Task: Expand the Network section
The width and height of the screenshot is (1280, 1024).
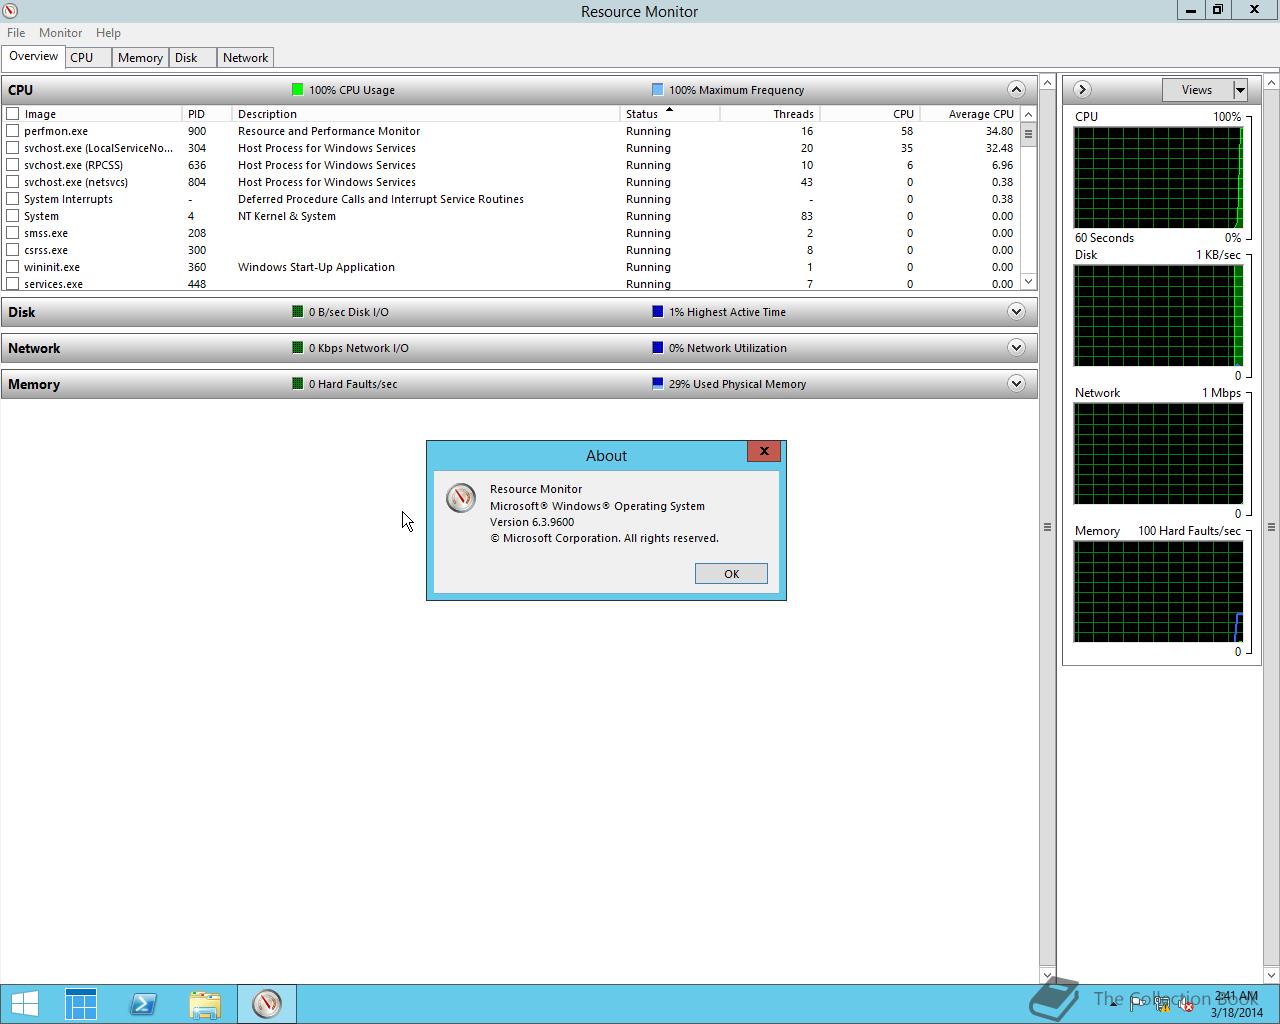Action: 1016,347
